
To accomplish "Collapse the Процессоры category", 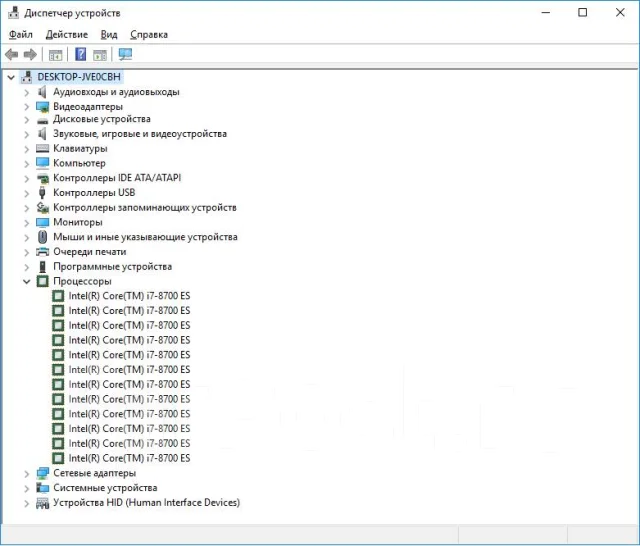I will coord(27,282).
